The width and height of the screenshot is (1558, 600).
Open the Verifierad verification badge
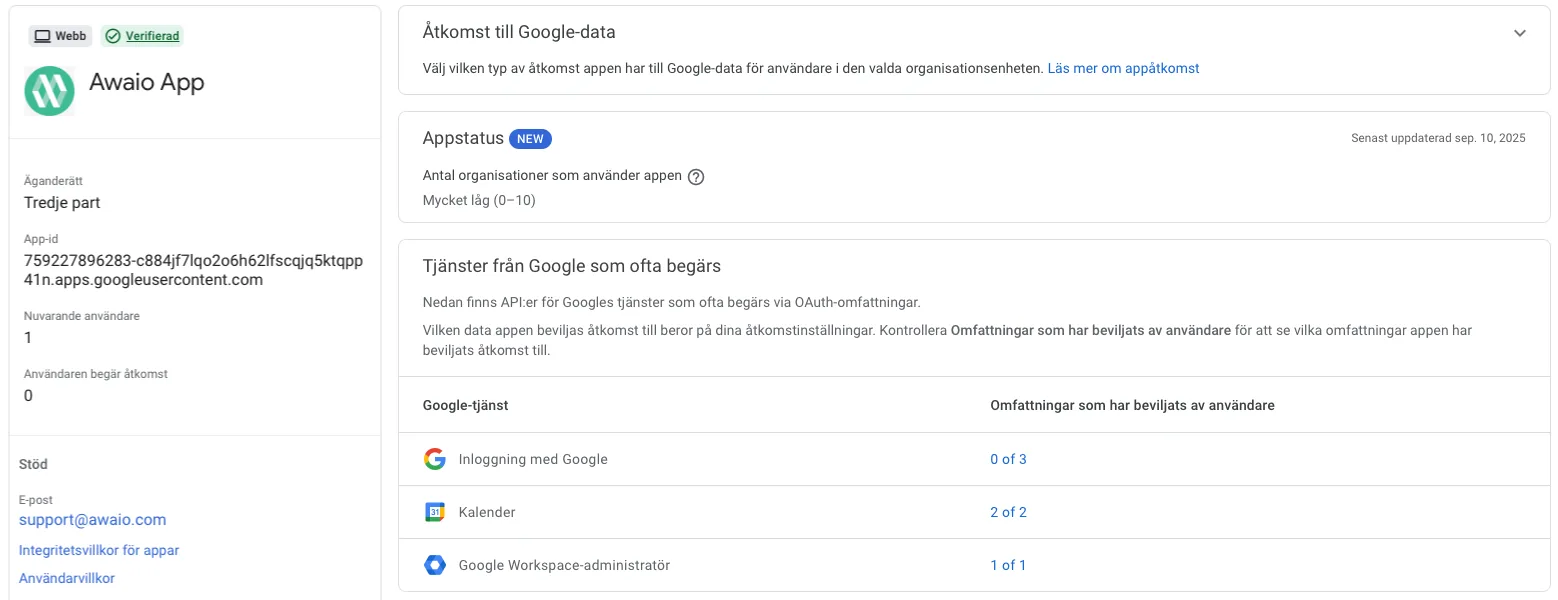pos(142,36)
